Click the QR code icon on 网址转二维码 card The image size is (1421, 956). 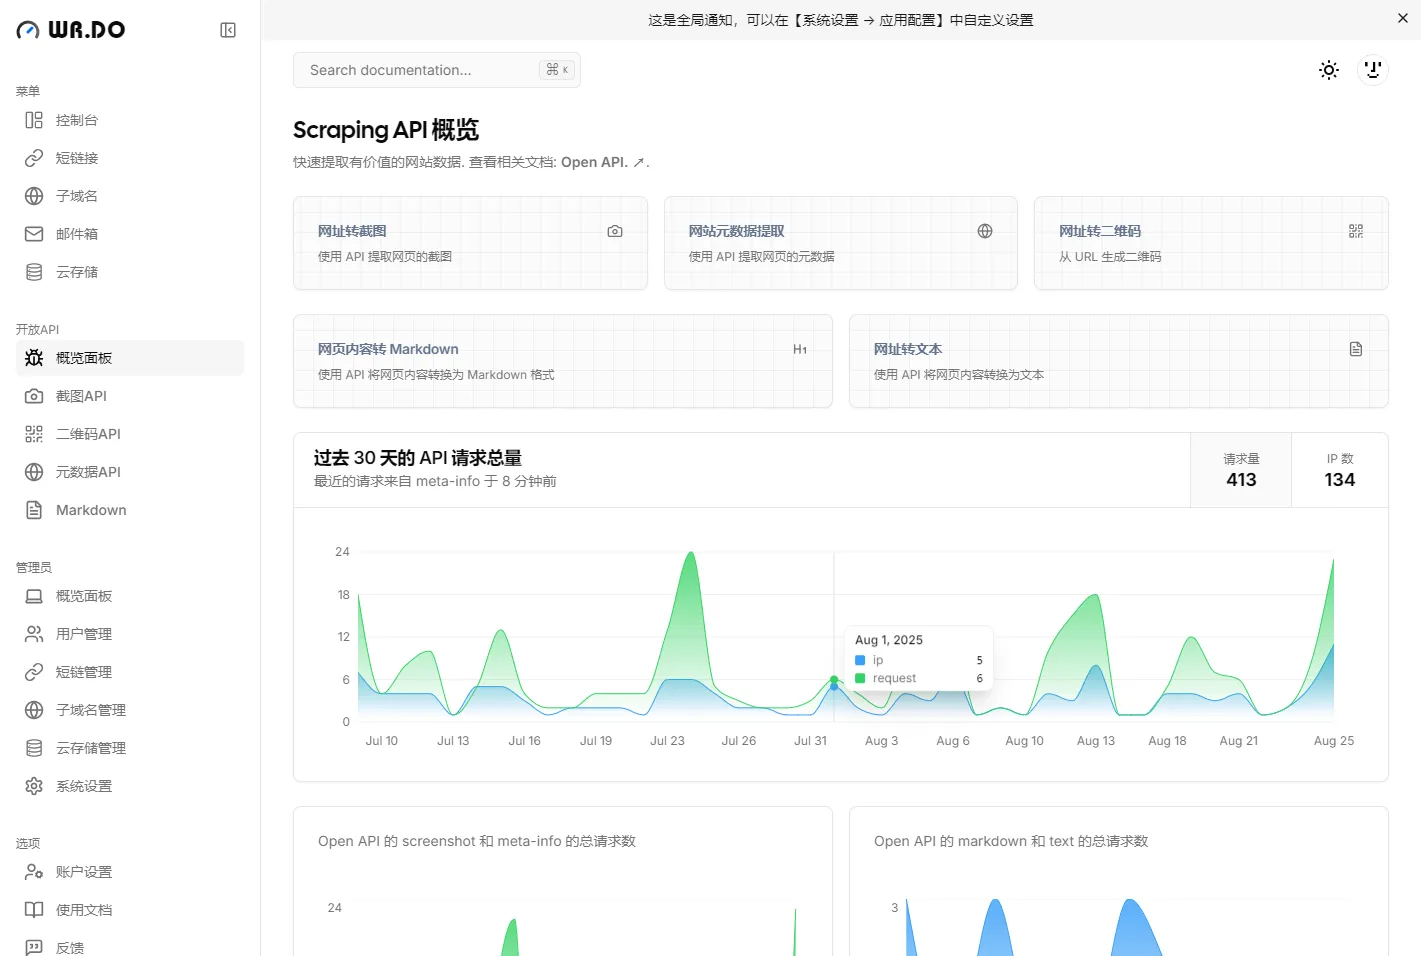click(x=1356, y=231)
